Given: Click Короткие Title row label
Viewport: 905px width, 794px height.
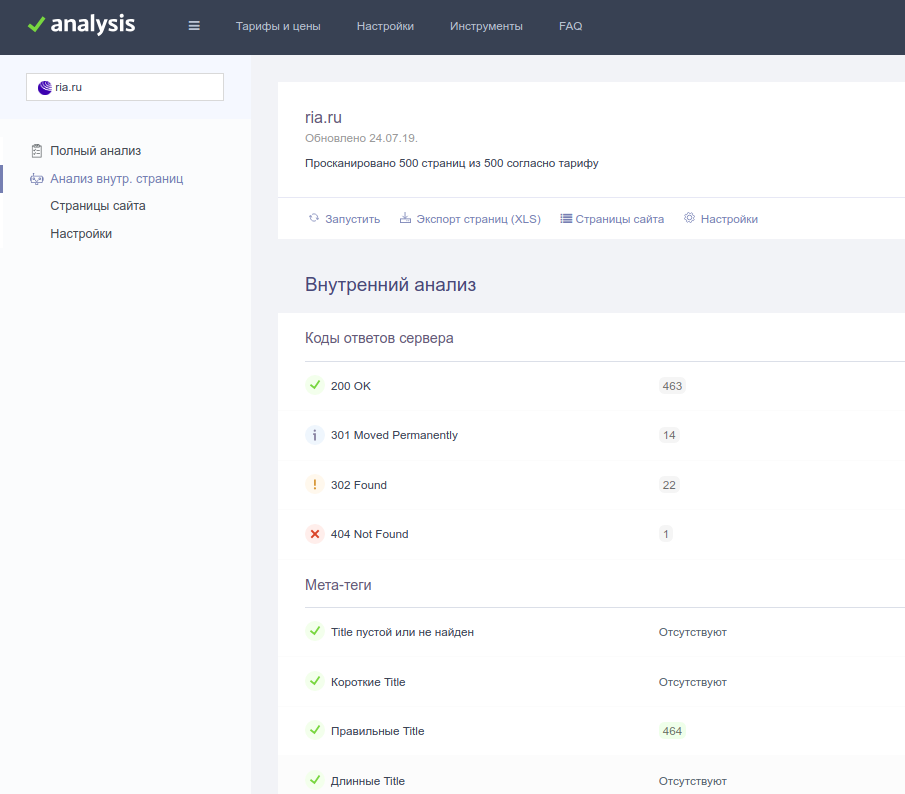Looking at the screenshot, I should tap(368, 682).
